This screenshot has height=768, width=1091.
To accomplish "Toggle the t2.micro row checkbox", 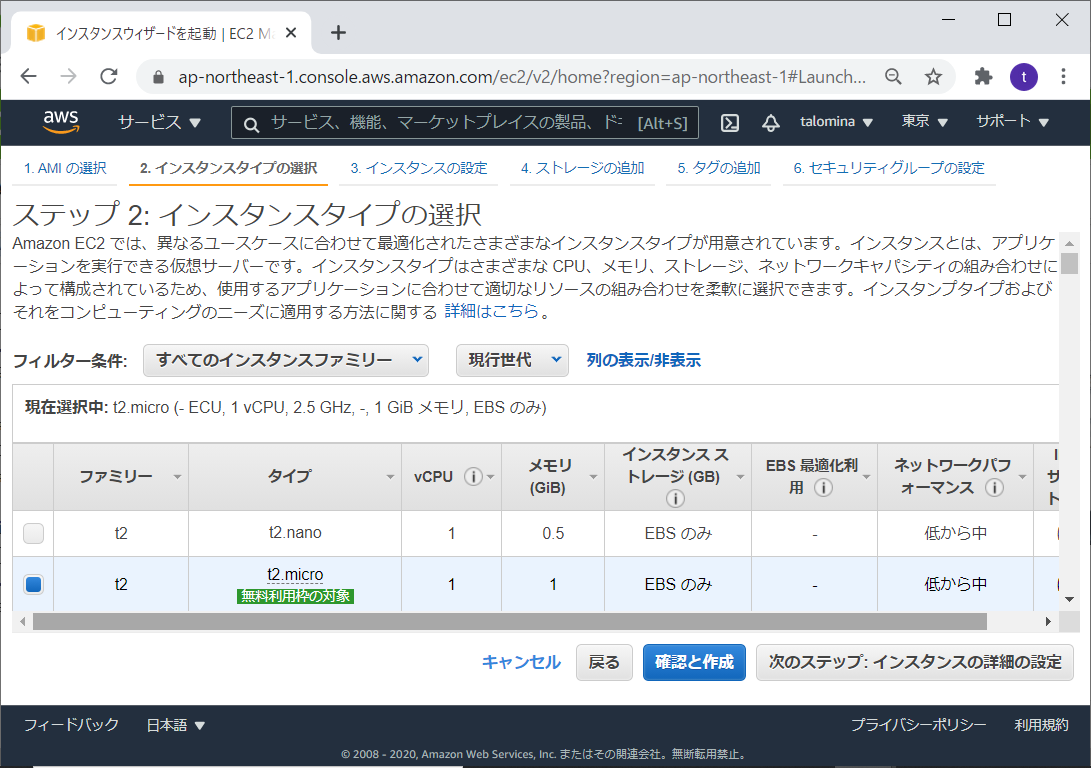I will tap(33, 584).
